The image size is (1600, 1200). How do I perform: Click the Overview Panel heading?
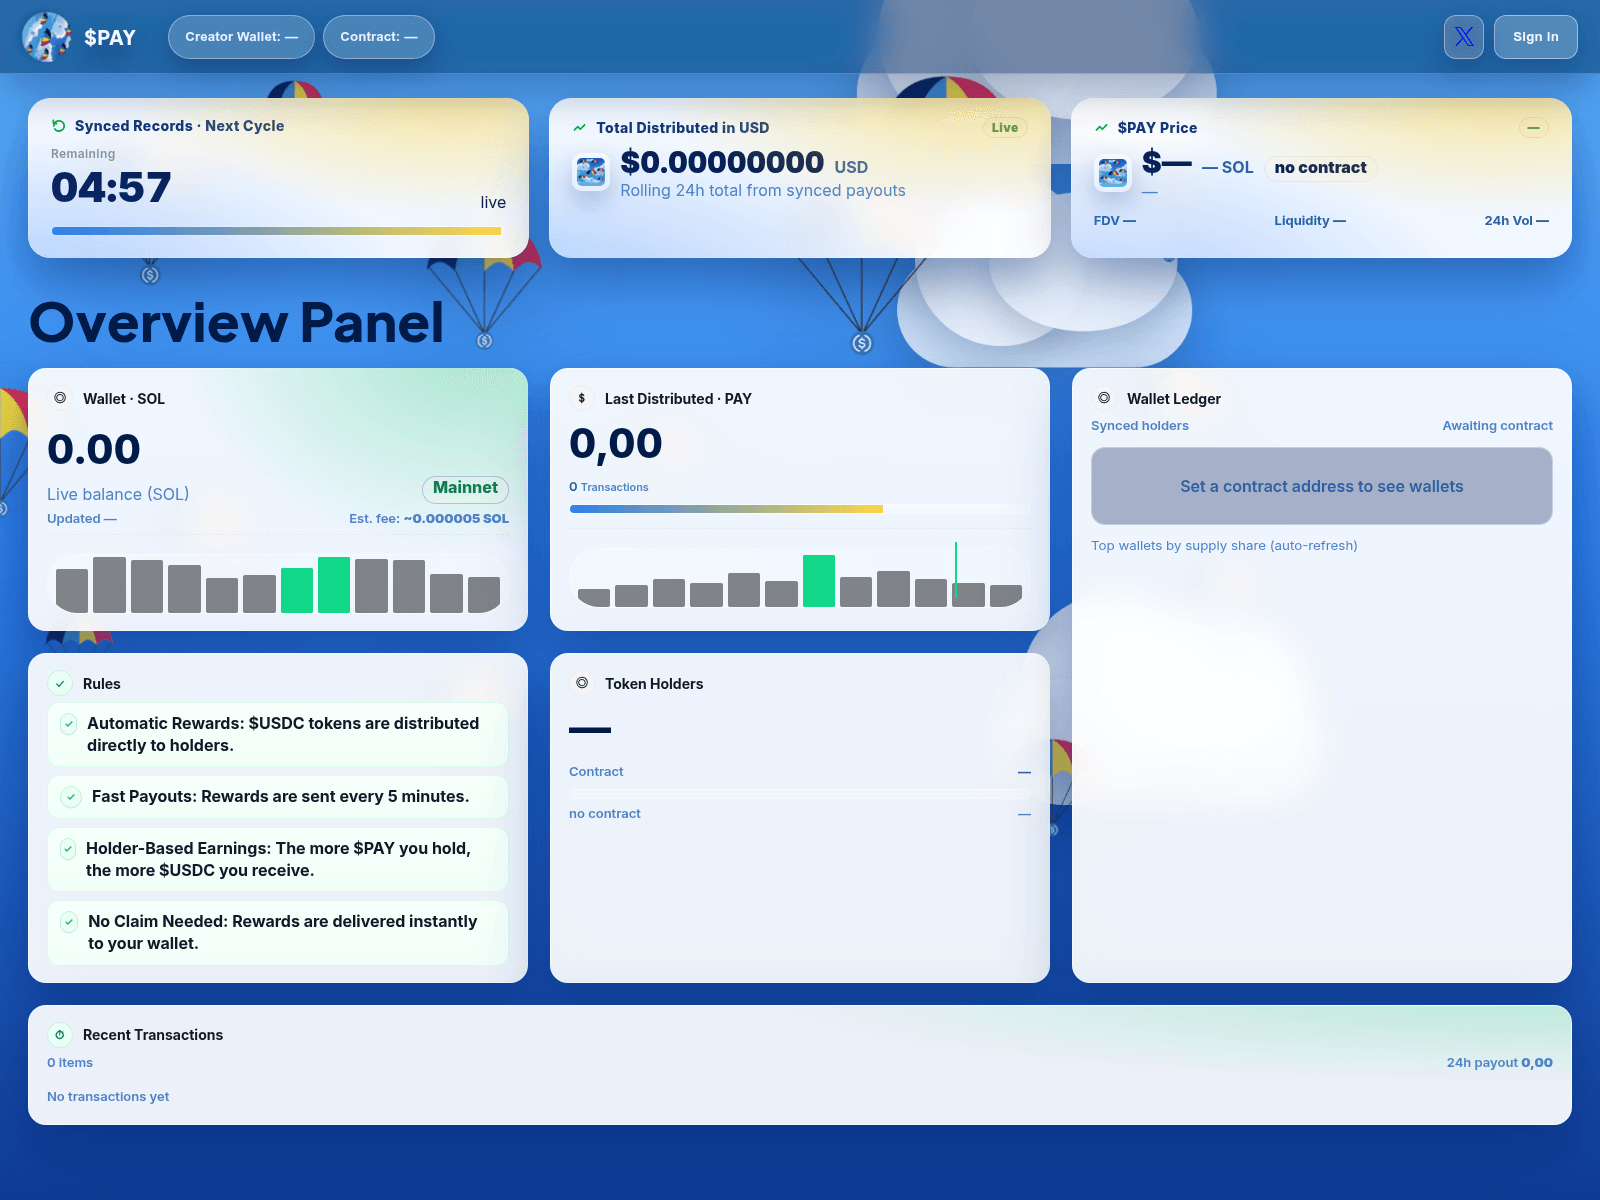tap(237, 323)
